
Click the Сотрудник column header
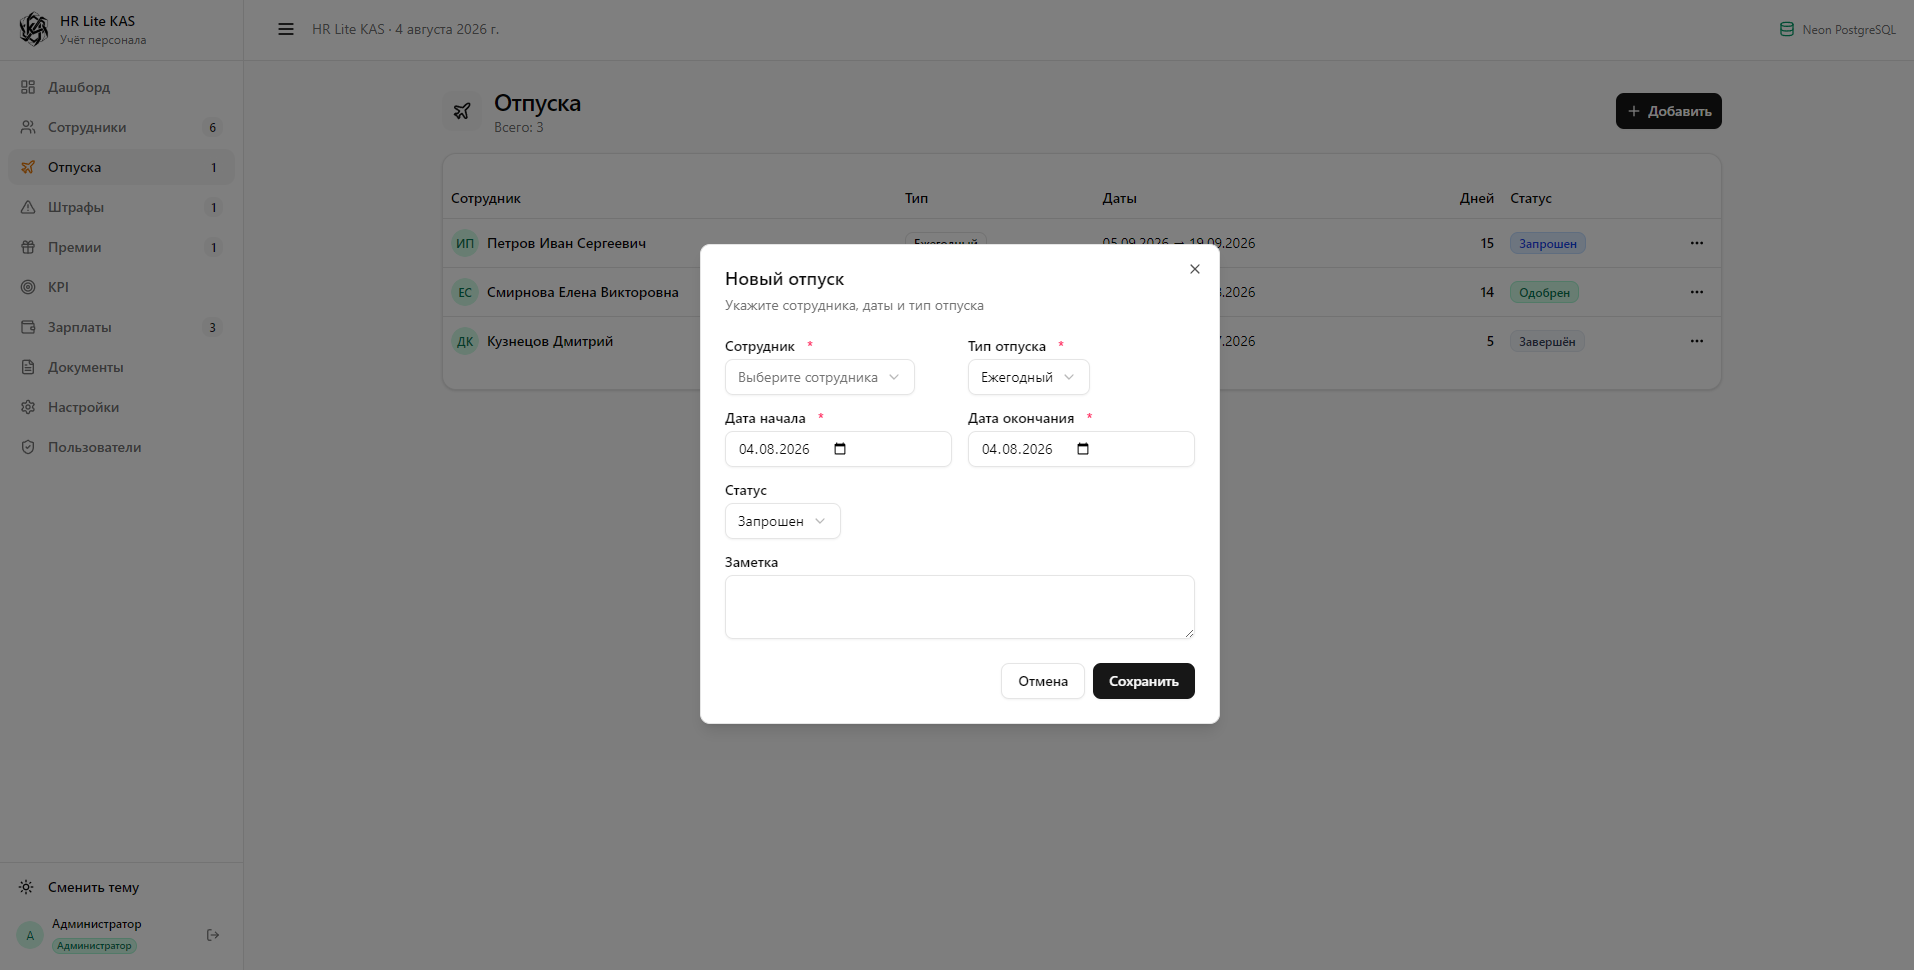486,198
